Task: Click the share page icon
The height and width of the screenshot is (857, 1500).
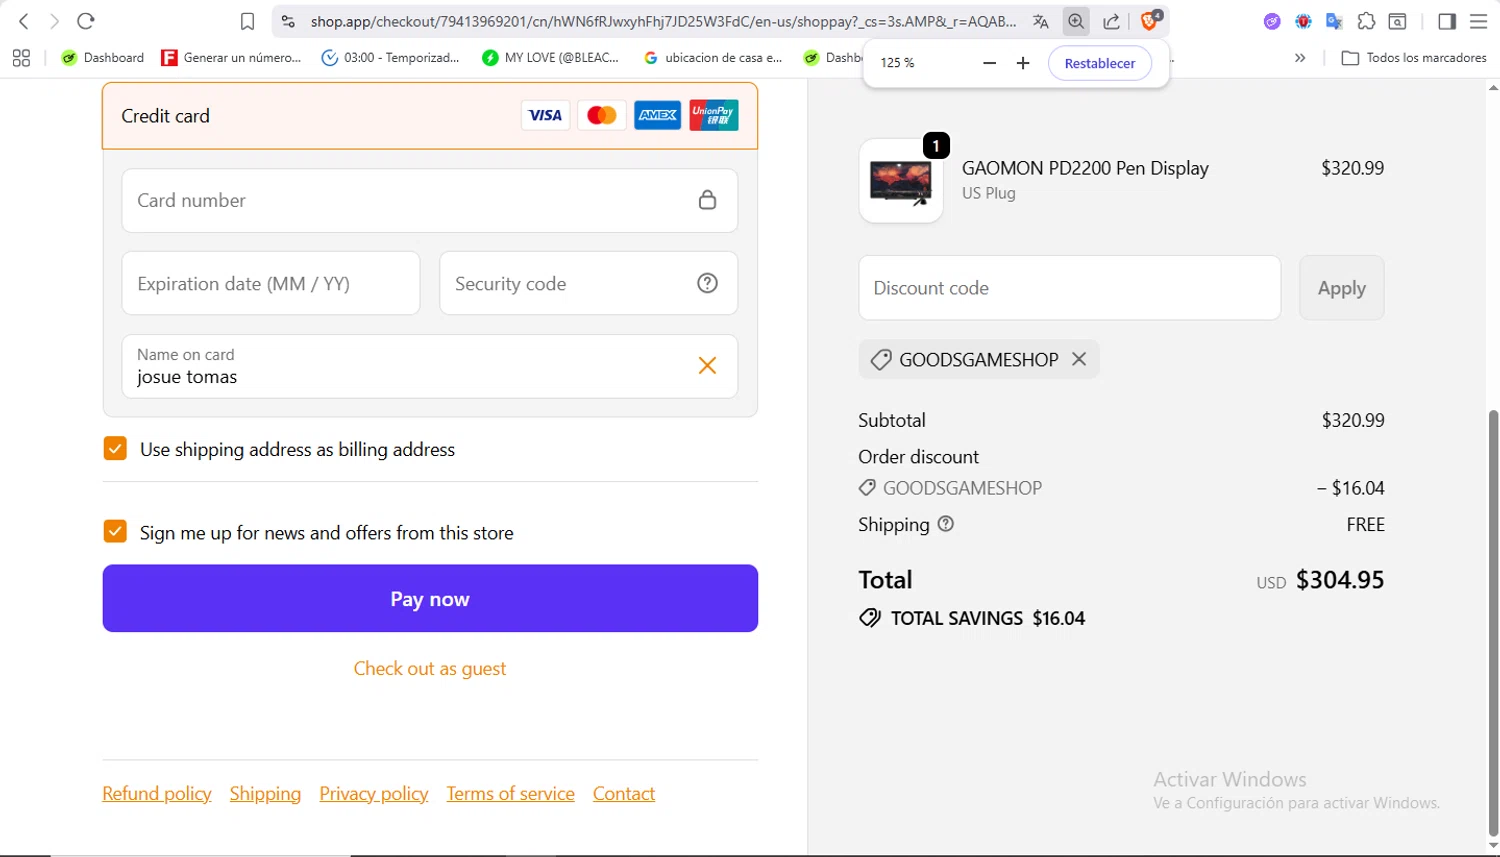Action: pos(1111,21)
